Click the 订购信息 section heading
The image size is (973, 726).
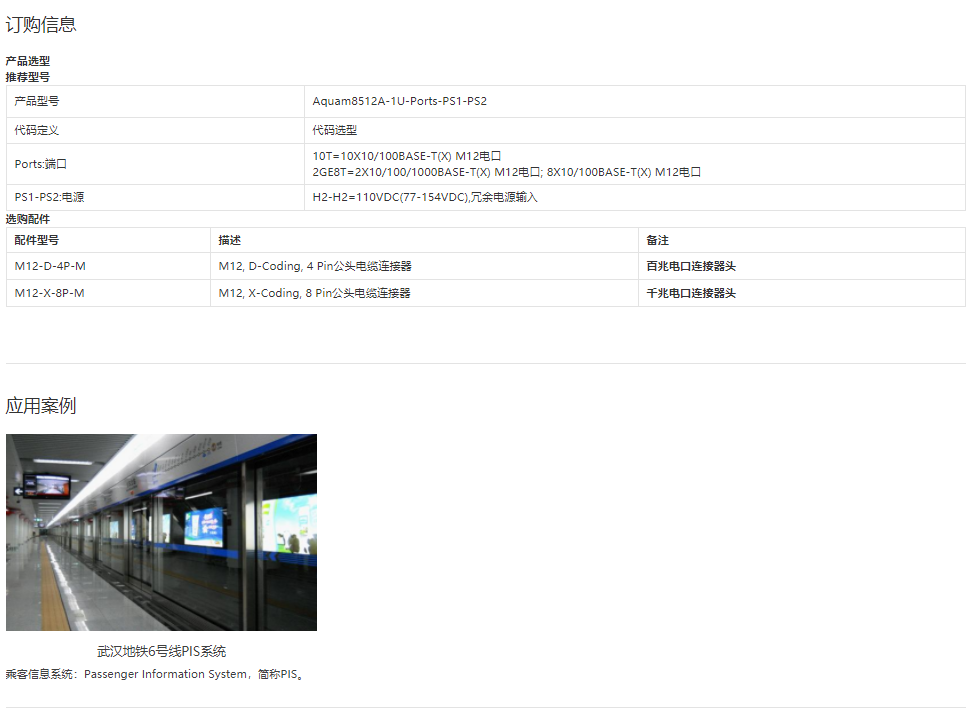click(x=41, y=25)
